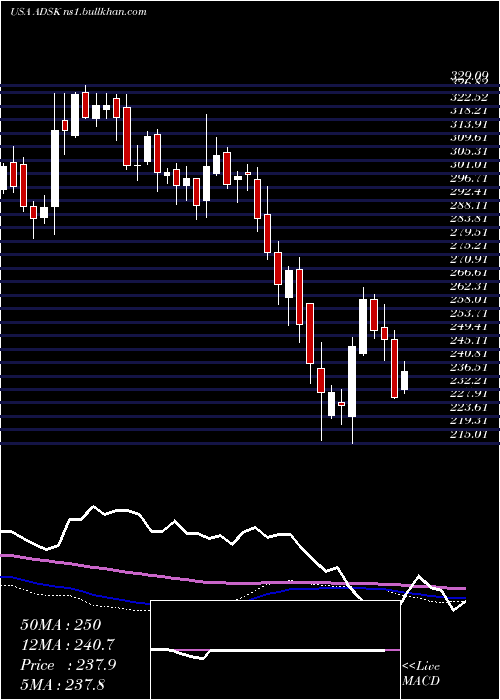Select the 292.41 price level label

(469, 192)
